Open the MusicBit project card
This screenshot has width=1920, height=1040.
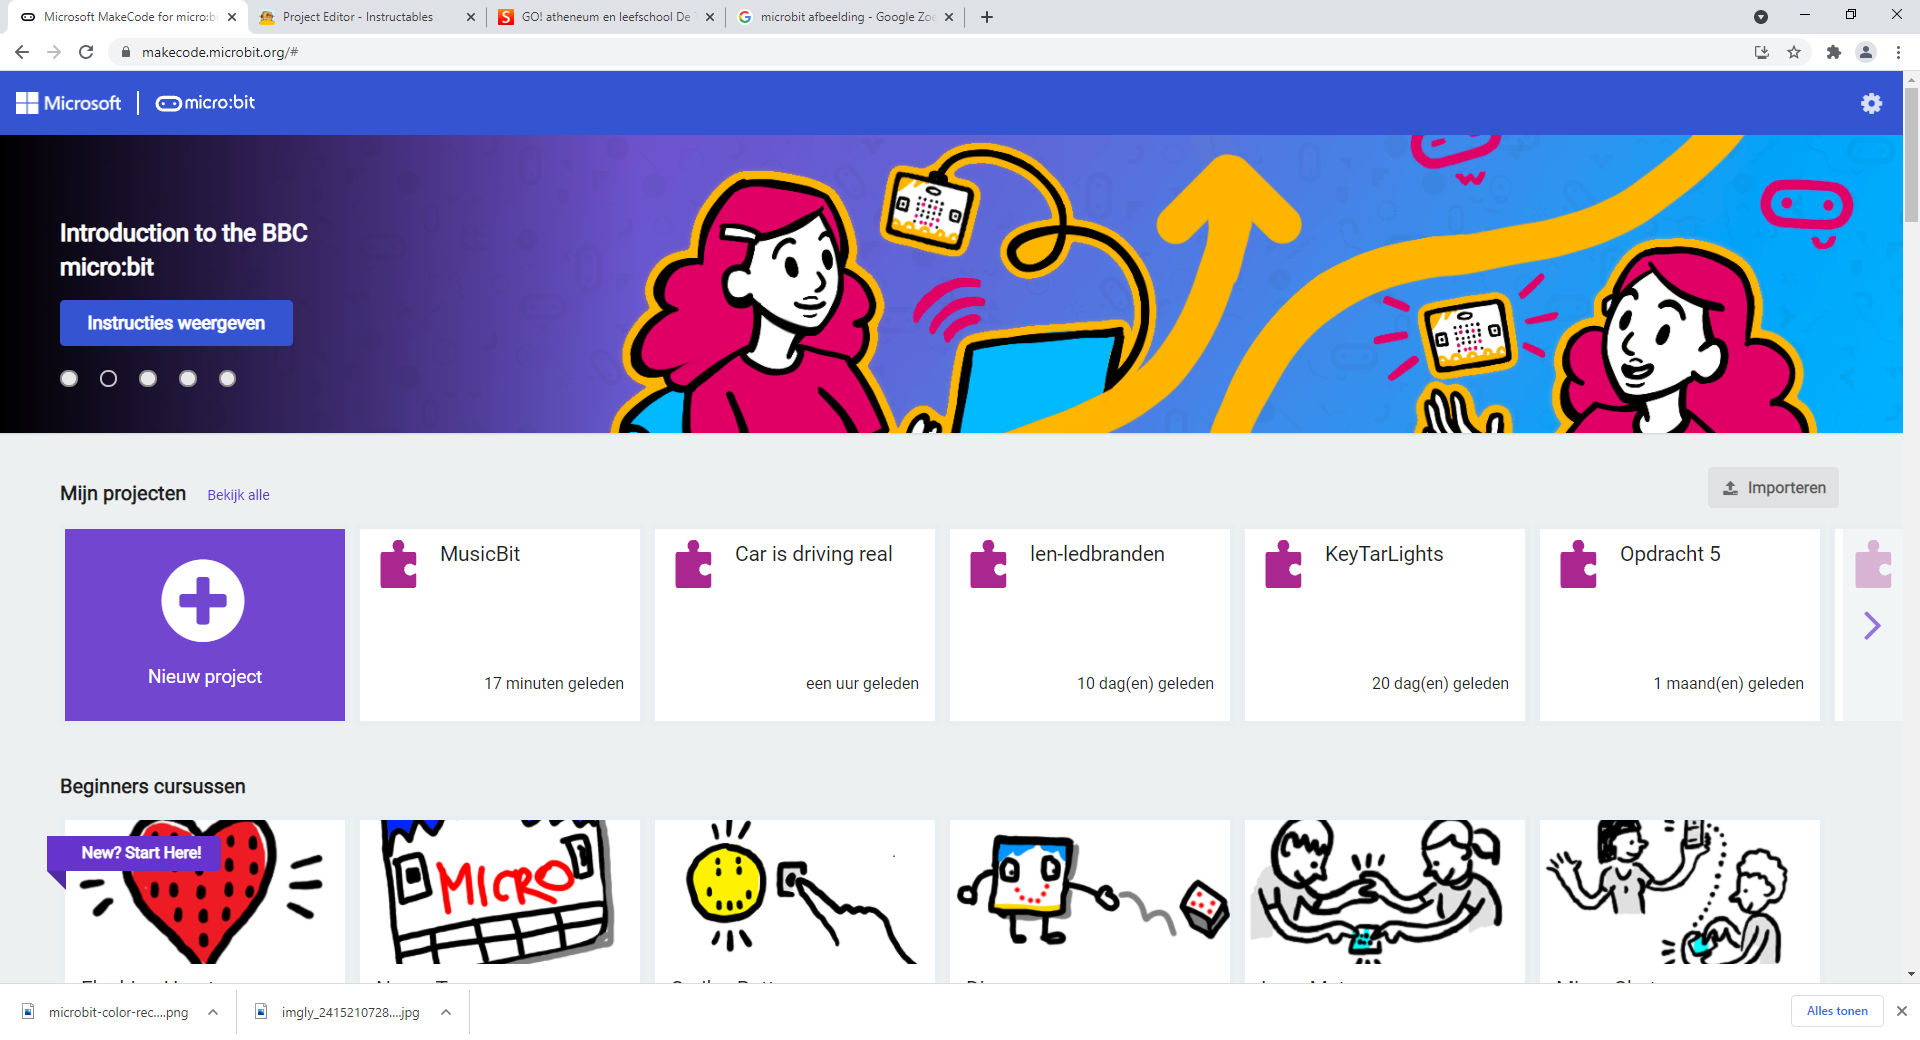(x=500, y=625)
